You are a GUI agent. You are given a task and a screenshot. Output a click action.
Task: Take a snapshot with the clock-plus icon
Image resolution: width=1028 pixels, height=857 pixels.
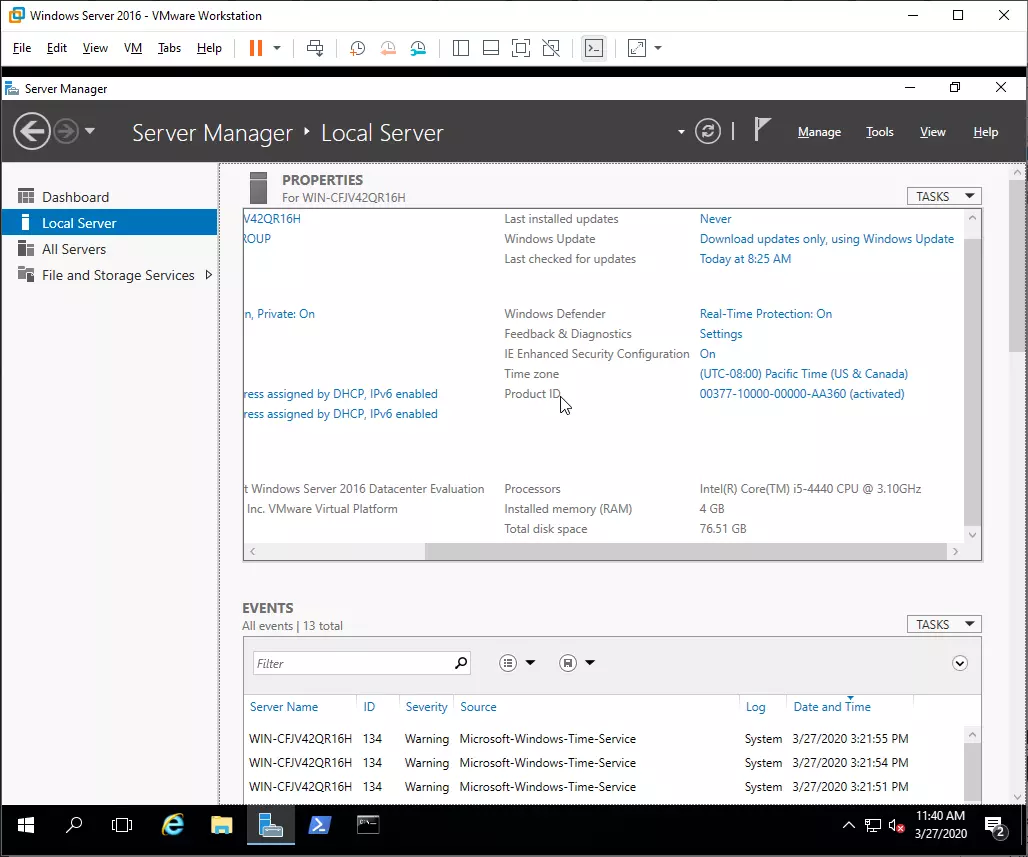tap(357, 48)
